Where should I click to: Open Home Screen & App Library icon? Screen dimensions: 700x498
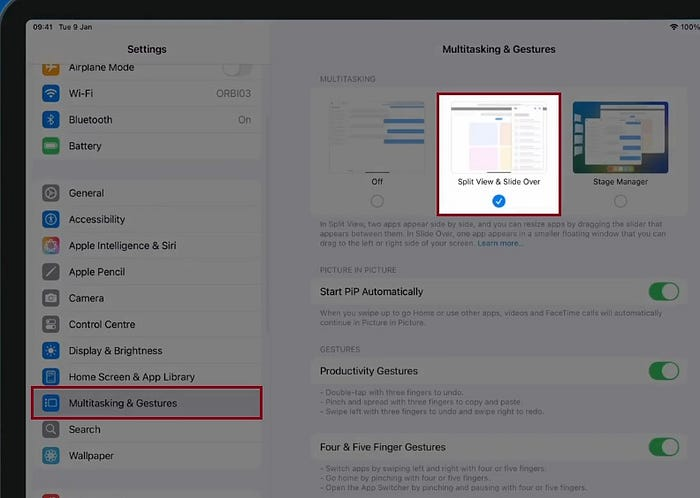pyautogui.click(x=51, y=377)
